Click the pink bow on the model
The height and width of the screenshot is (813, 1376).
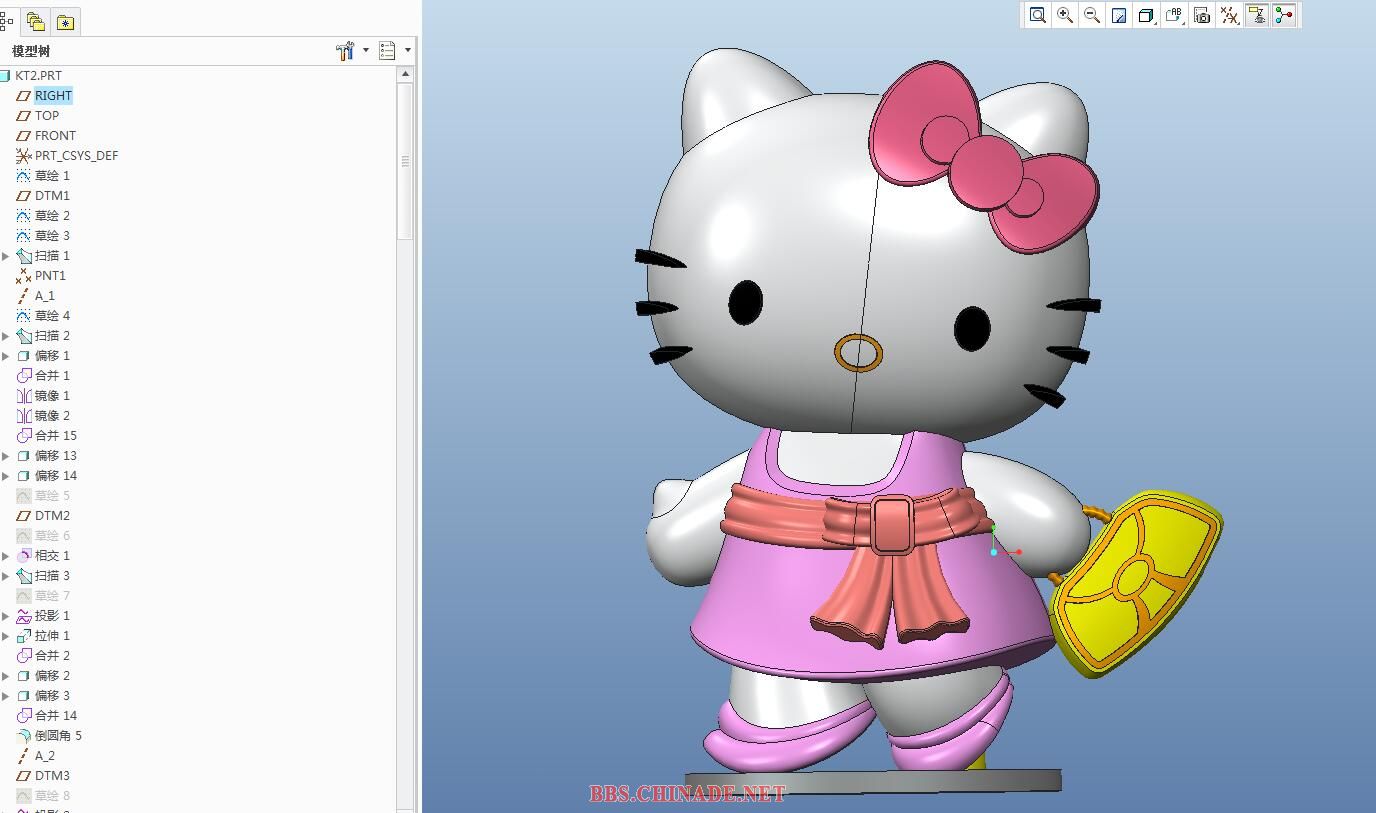983,157
